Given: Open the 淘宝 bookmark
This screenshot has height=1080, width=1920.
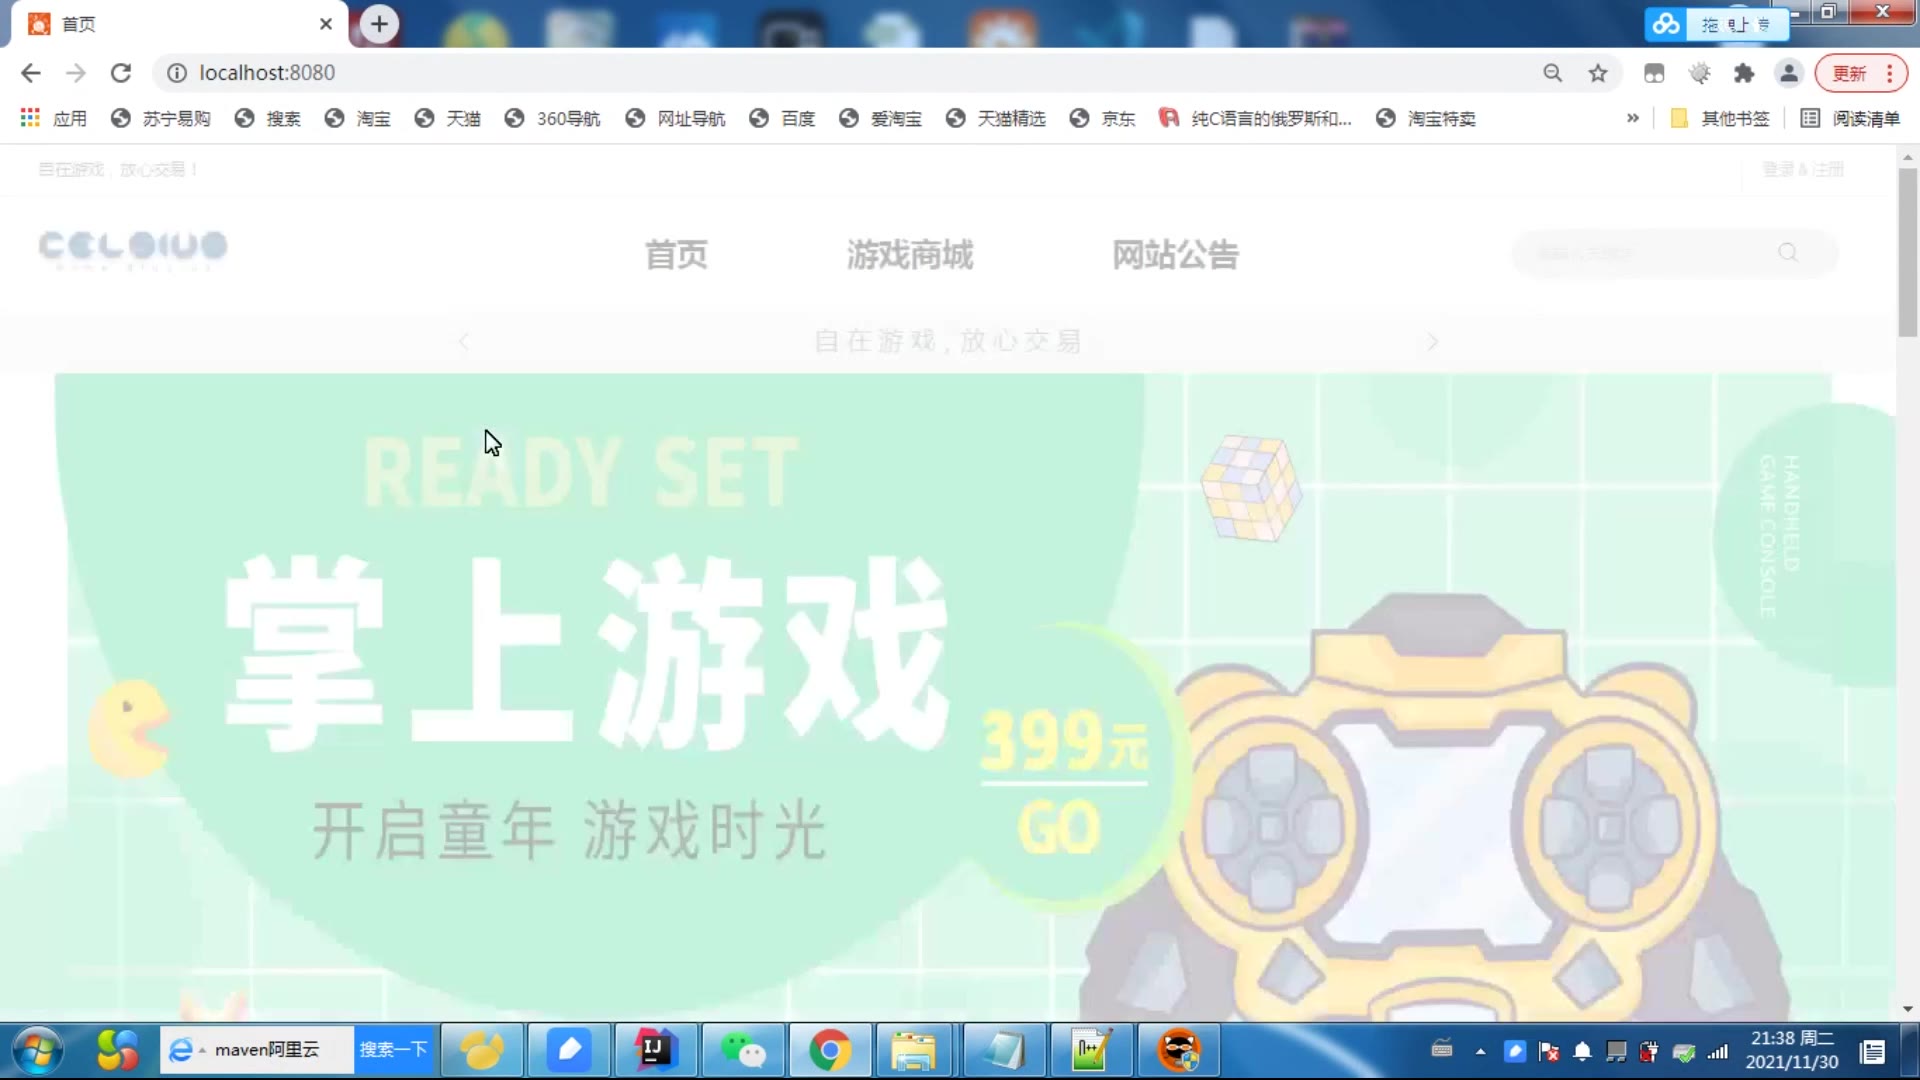Looking at the screenshot, I should 358,118.
